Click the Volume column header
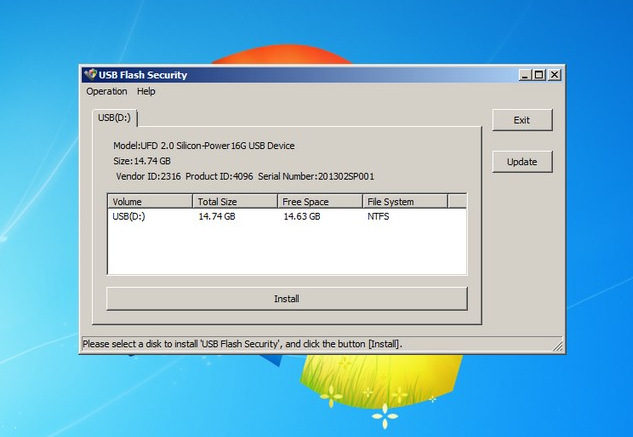The height and width of the screenshot is (437, 633). click(x=150, y=201)
